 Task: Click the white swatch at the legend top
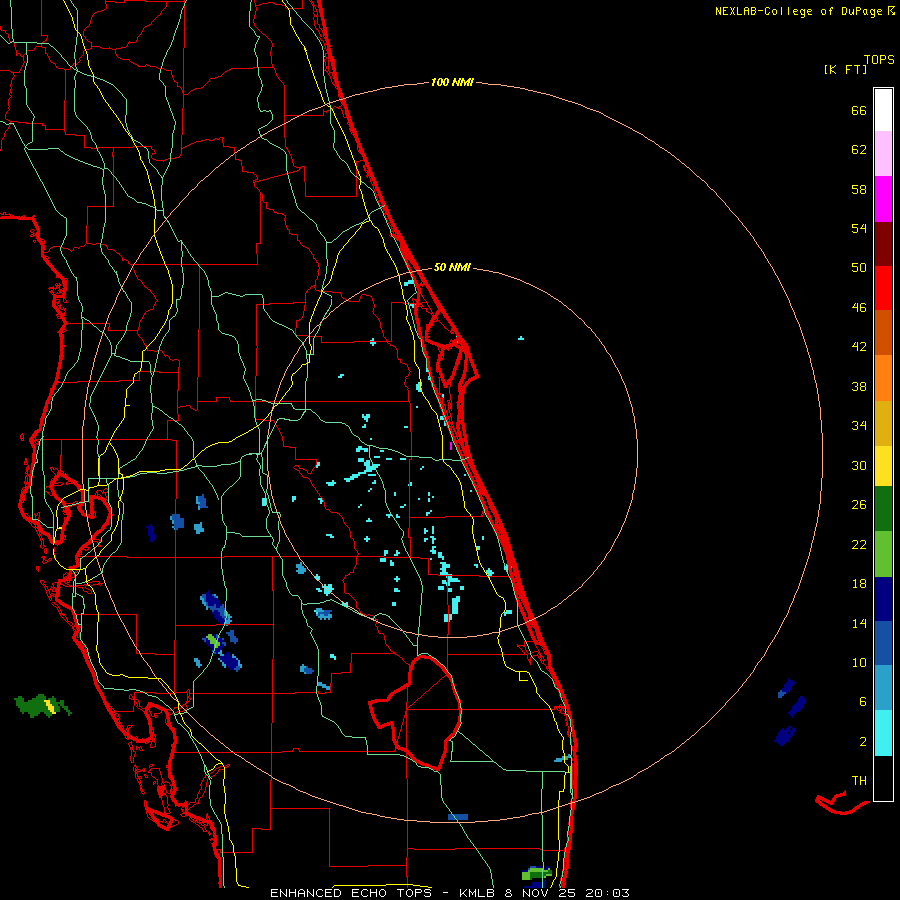[x=883, y=110]
